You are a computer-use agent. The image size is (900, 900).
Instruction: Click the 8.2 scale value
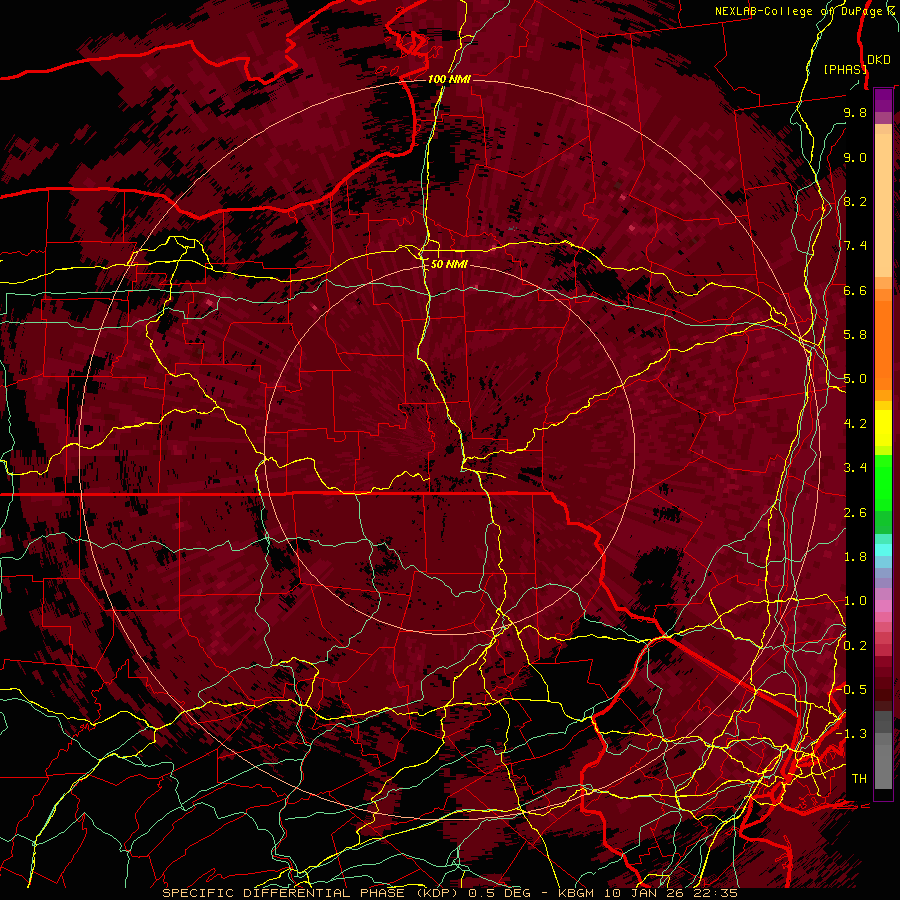pyautogui.click(x=855, y=201)
